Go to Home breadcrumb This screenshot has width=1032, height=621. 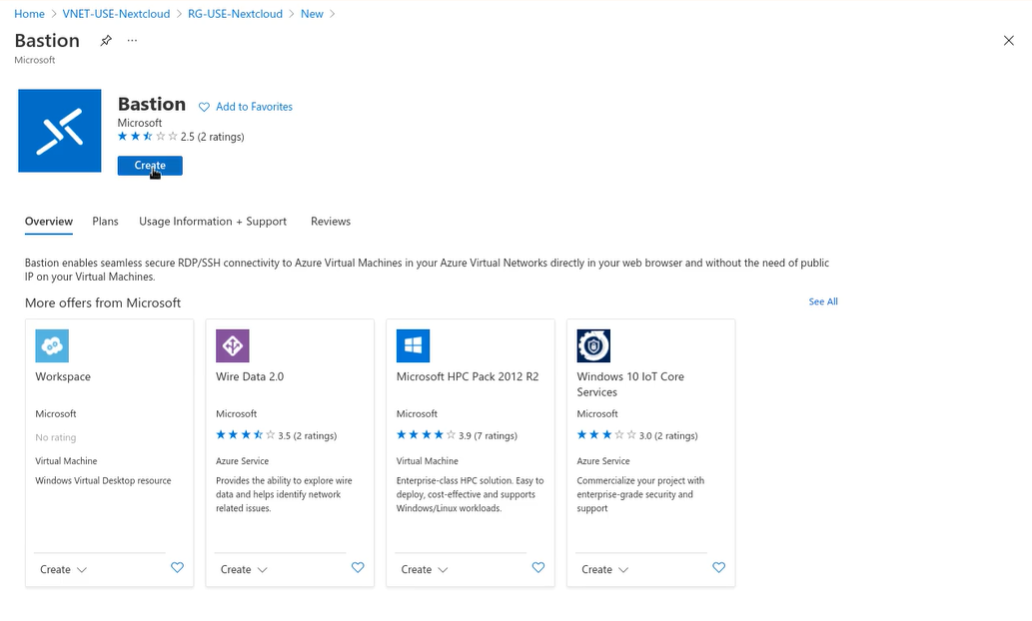30,14
